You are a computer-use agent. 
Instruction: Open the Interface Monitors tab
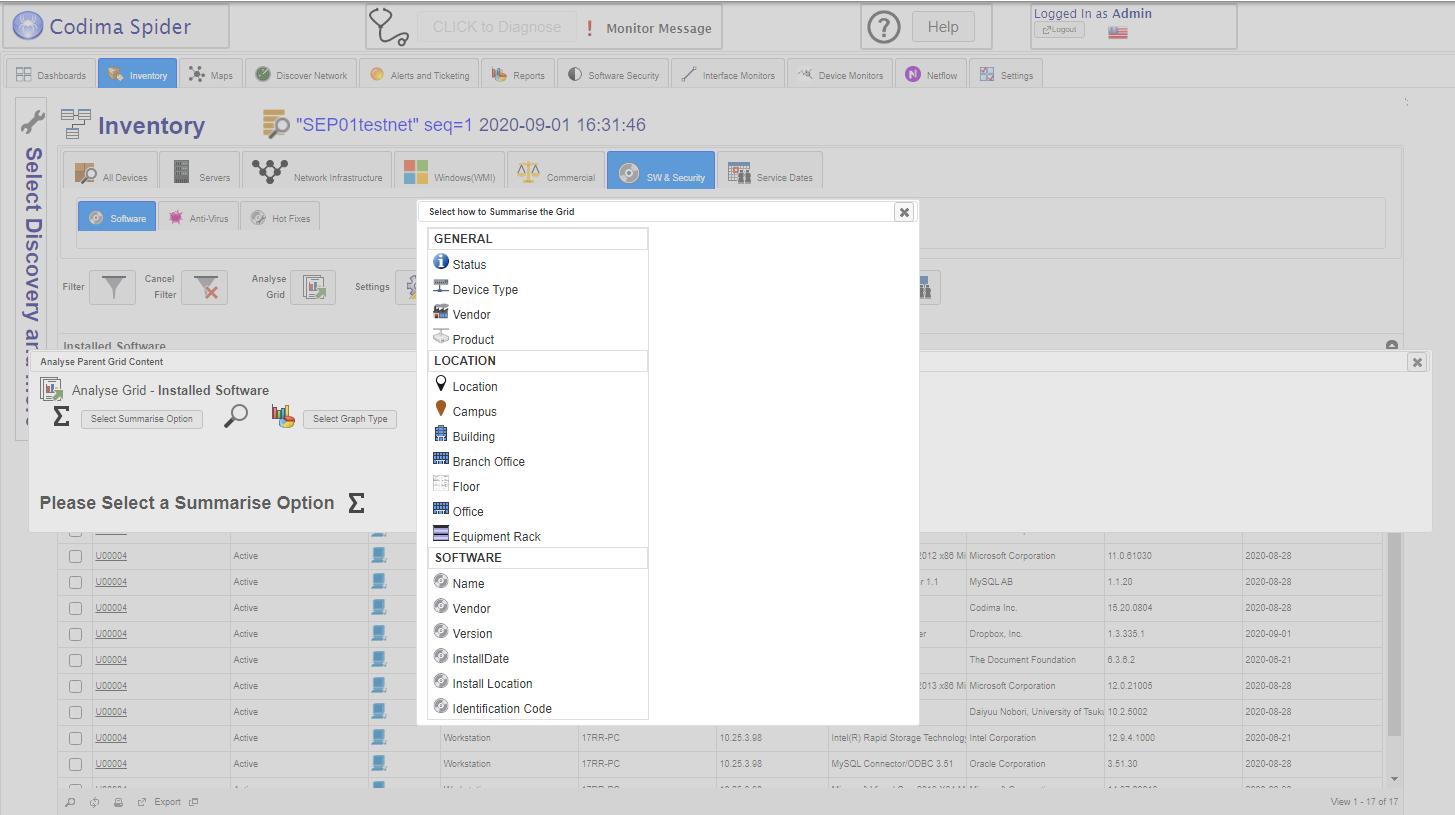[x=727, y=74]
